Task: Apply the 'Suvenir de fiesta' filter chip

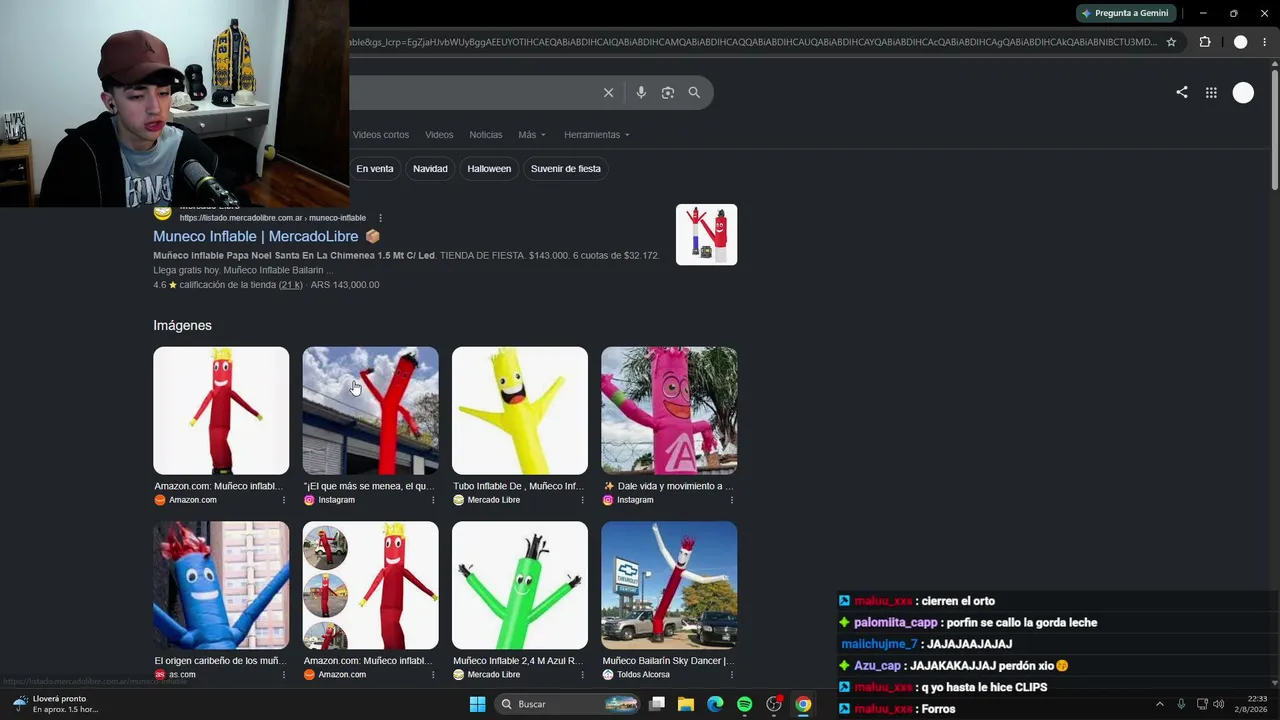Action: click(x=566, y=169)
